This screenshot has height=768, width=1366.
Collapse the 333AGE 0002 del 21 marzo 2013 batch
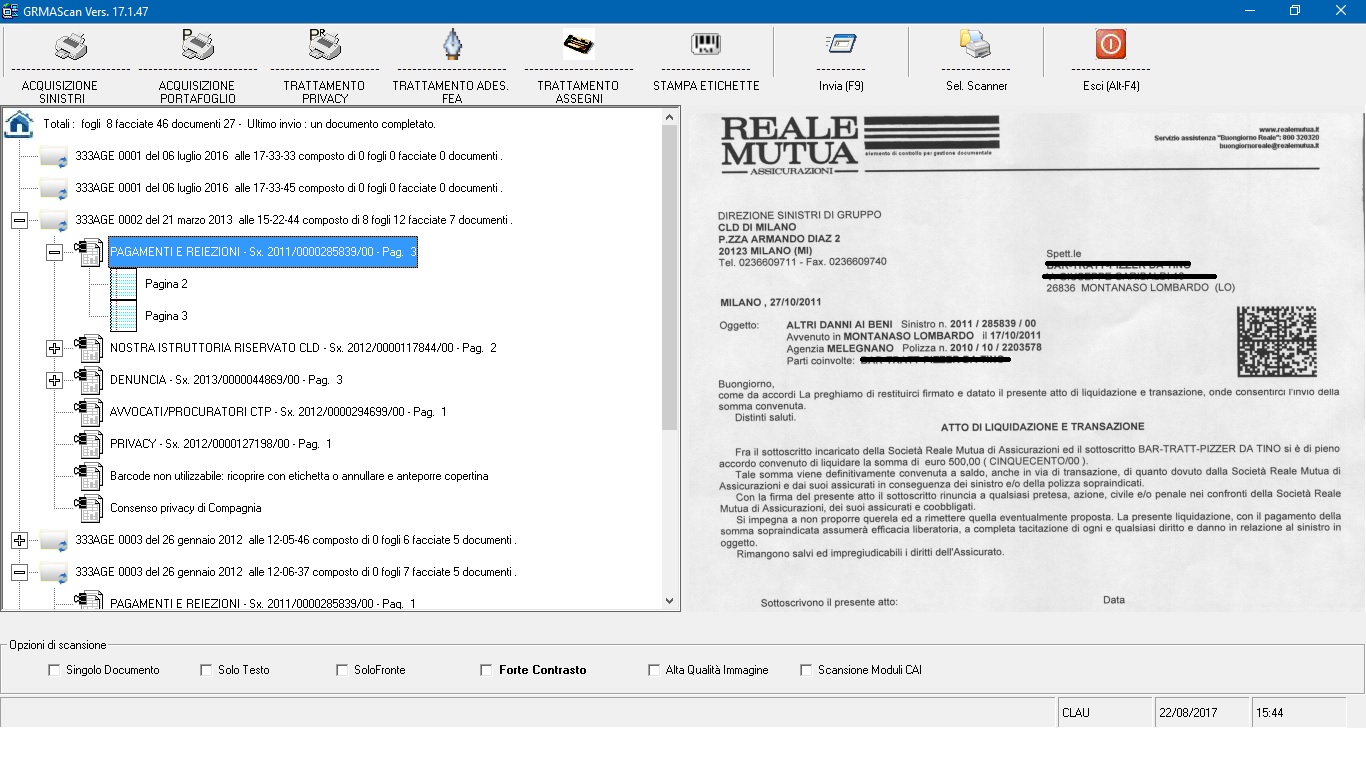point(19,220)
